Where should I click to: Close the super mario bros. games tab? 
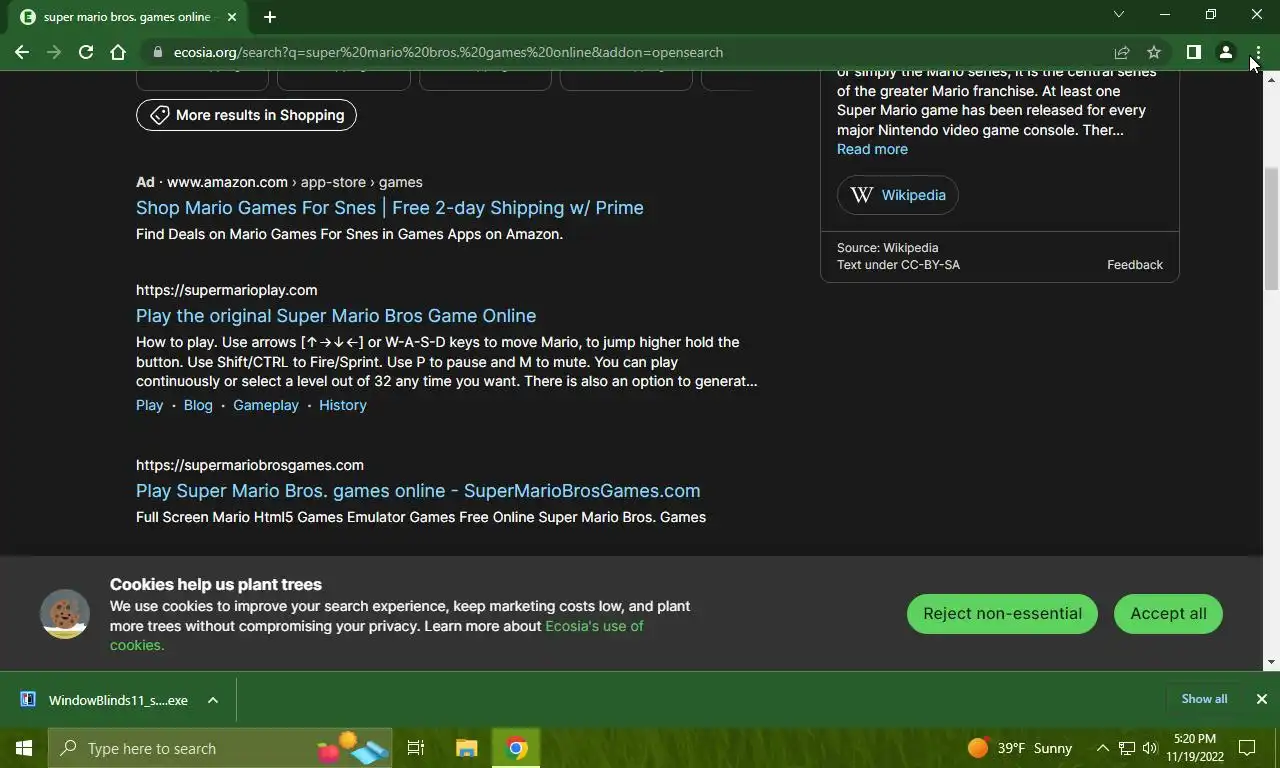(232, 17)
